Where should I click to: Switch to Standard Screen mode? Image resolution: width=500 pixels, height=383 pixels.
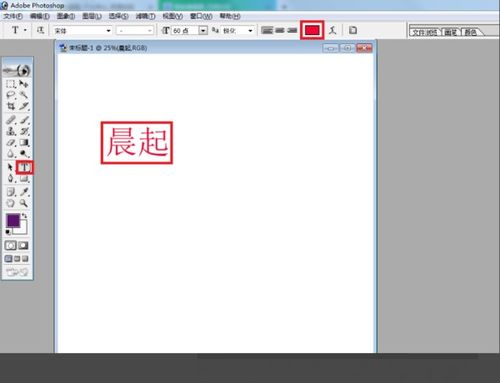(x=9, y=259)
